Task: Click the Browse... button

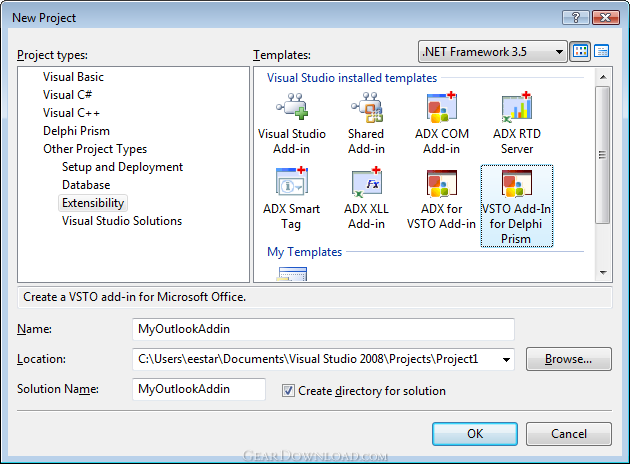Action: [x=569, y=359]
